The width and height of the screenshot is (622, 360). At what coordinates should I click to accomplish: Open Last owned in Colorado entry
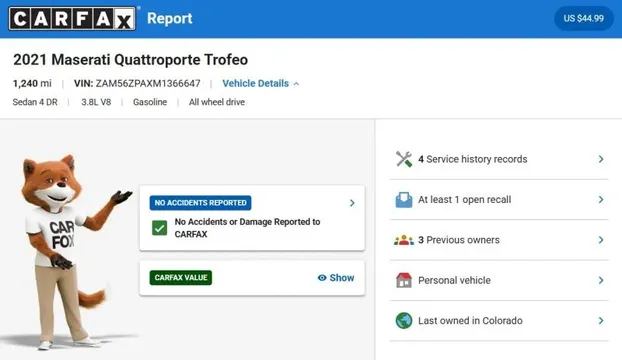[499, 320]
